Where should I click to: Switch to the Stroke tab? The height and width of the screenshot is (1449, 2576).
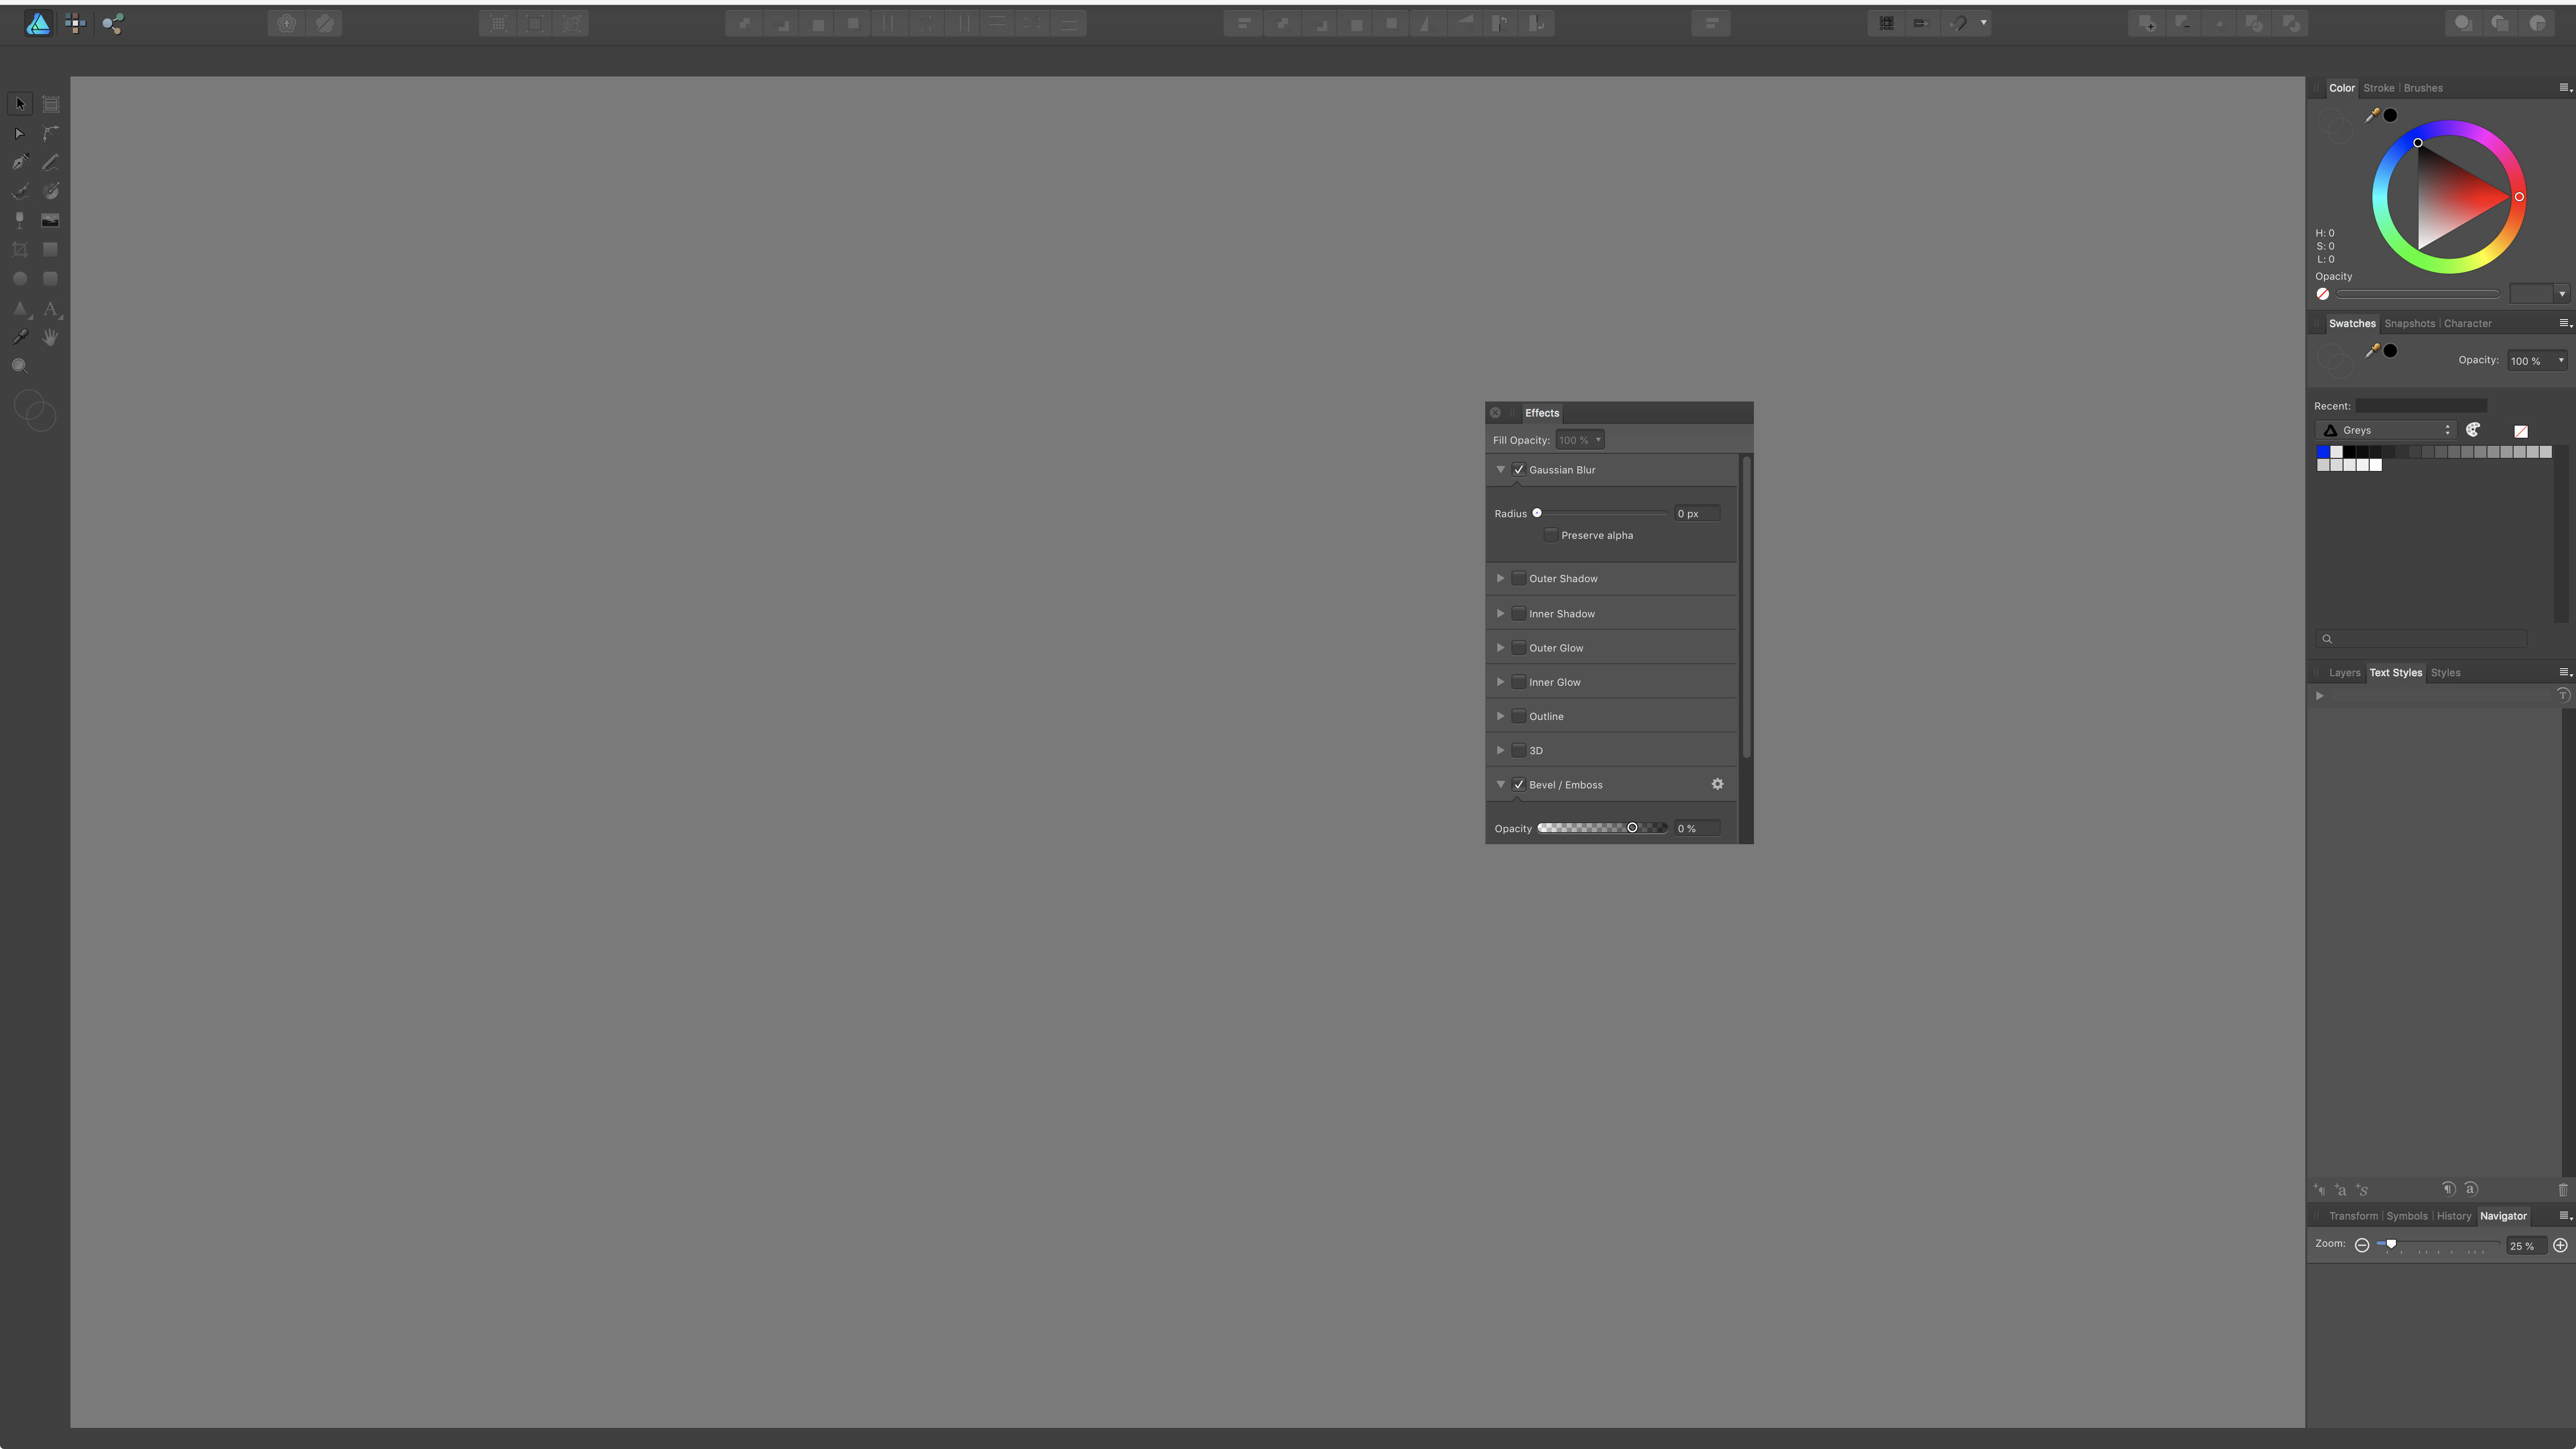tap(2379, 88)
